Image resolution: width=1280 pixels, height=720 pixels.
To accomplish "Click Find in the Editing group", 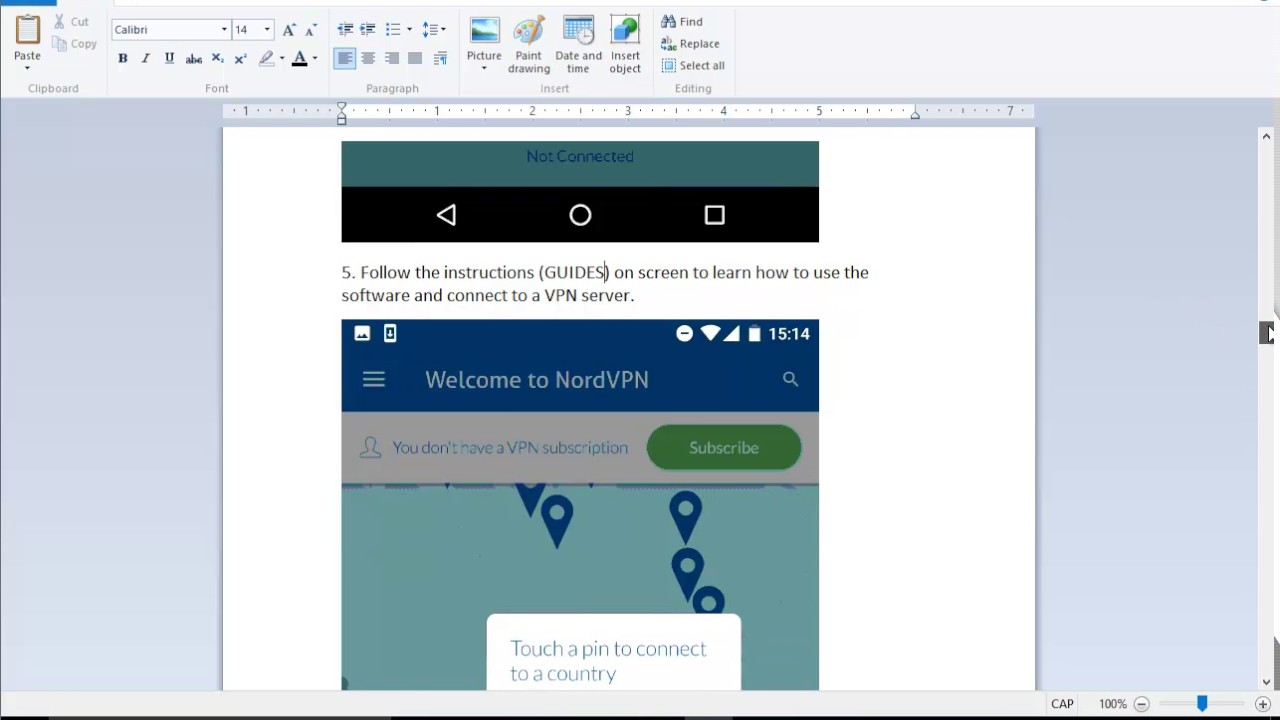I will [682, 22].
